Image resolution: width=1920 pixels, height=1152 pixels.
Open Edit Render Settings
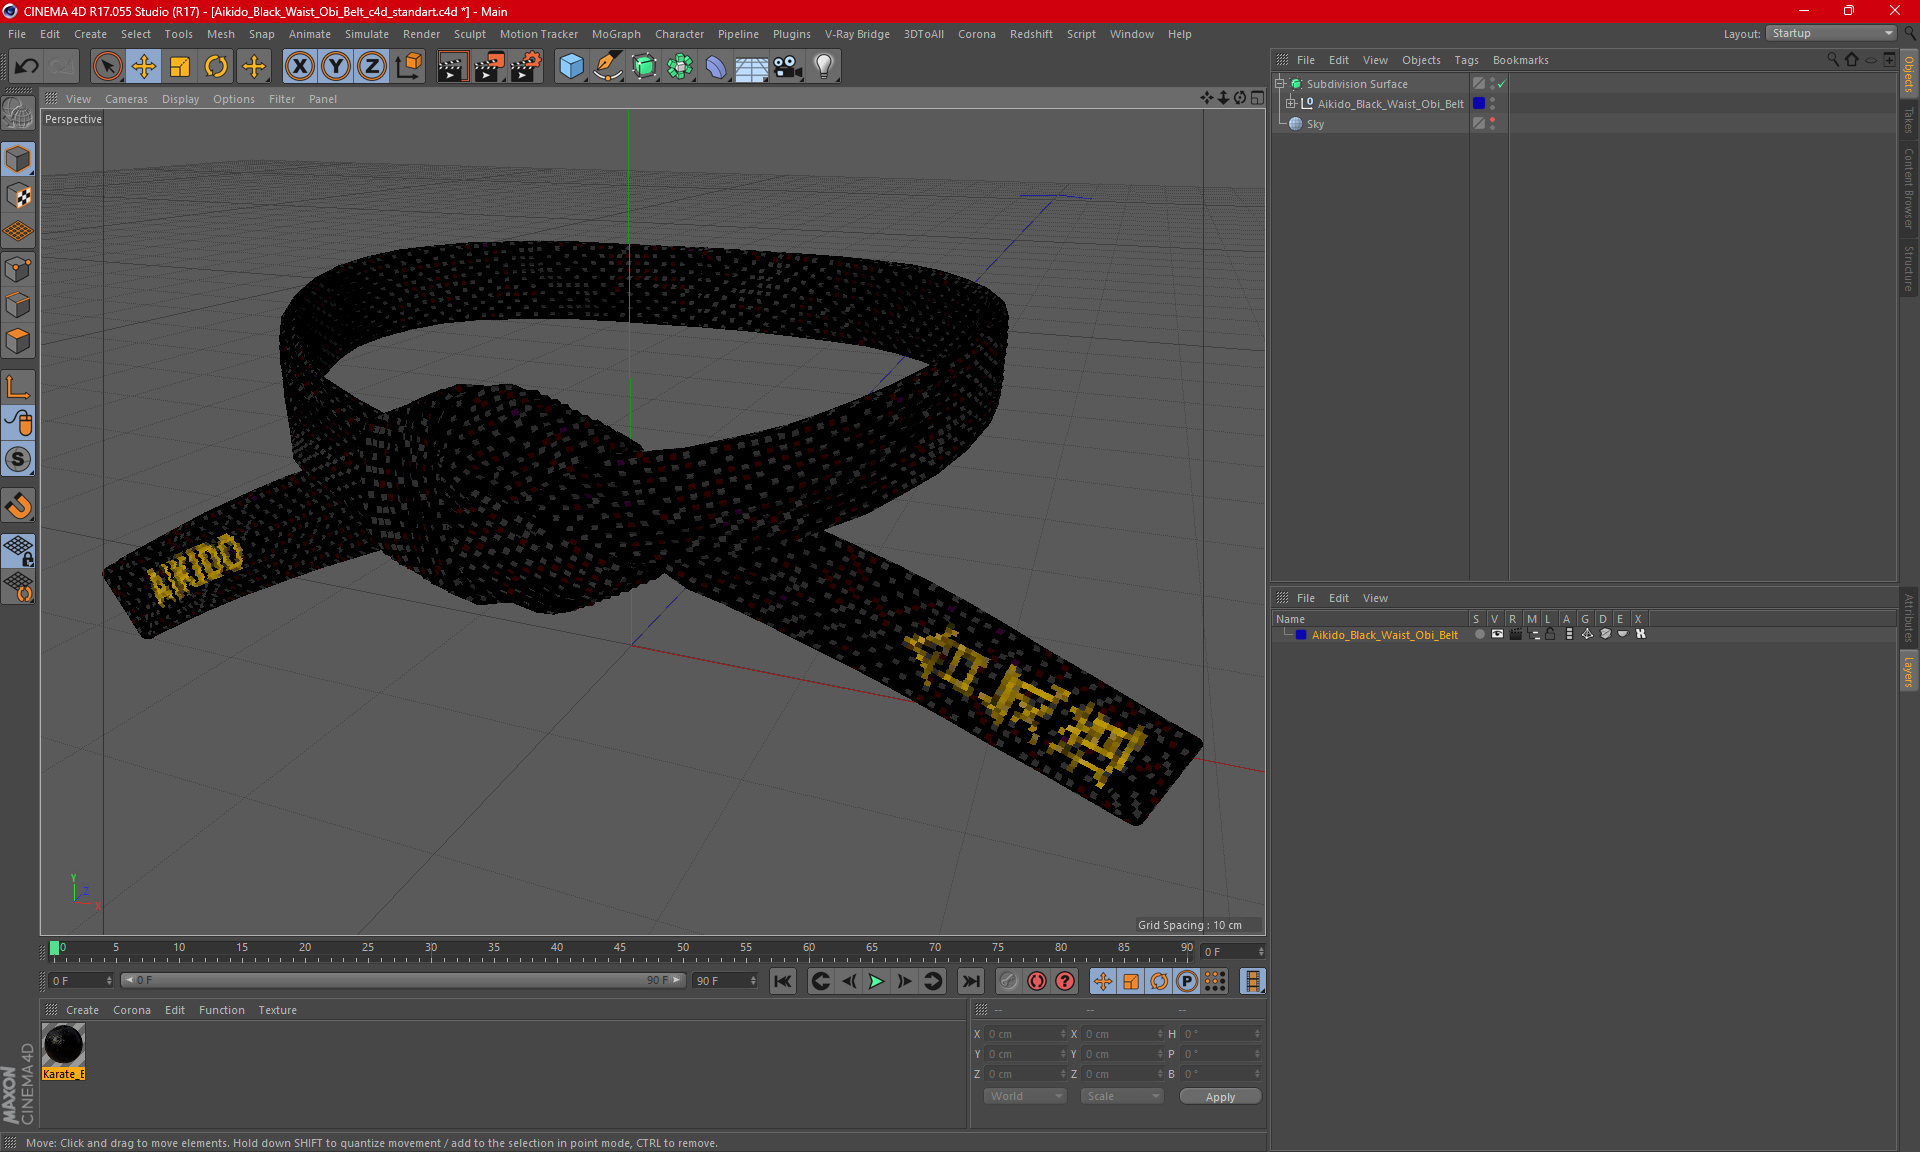point(526,67)
